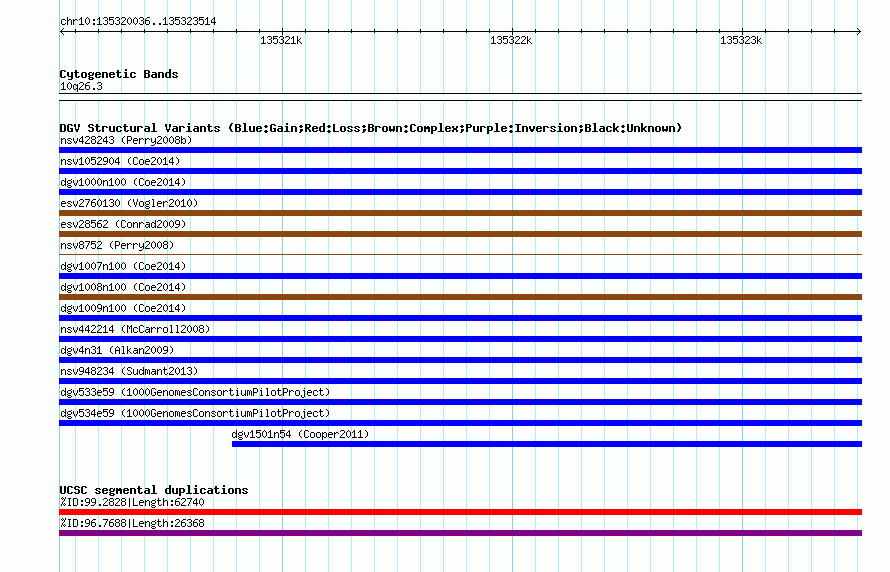Click the left arrow of the ruler
890x572 pixels.
click(62, 32)
